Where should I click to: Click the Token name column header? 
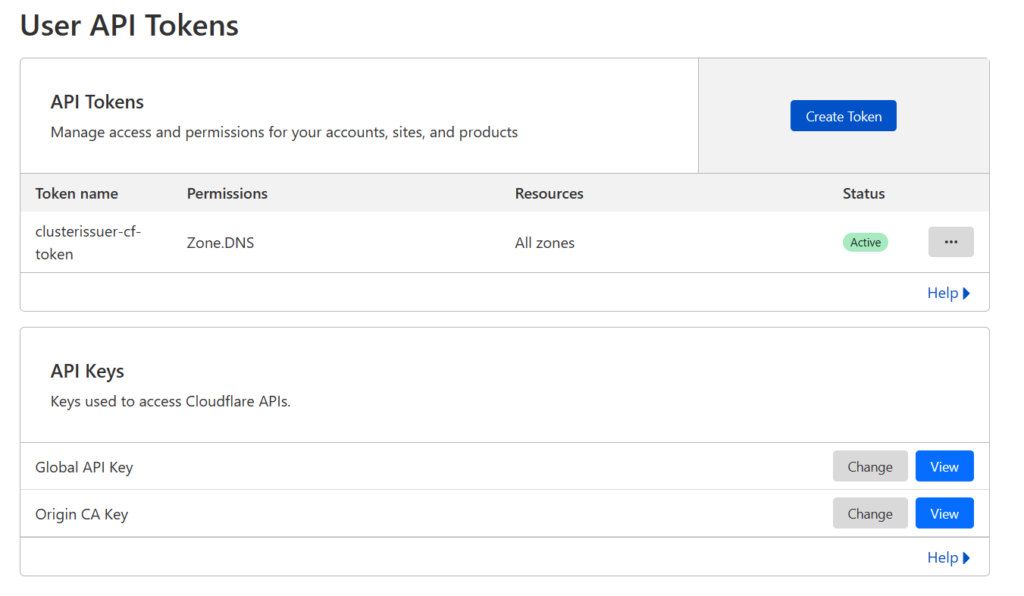77,193
